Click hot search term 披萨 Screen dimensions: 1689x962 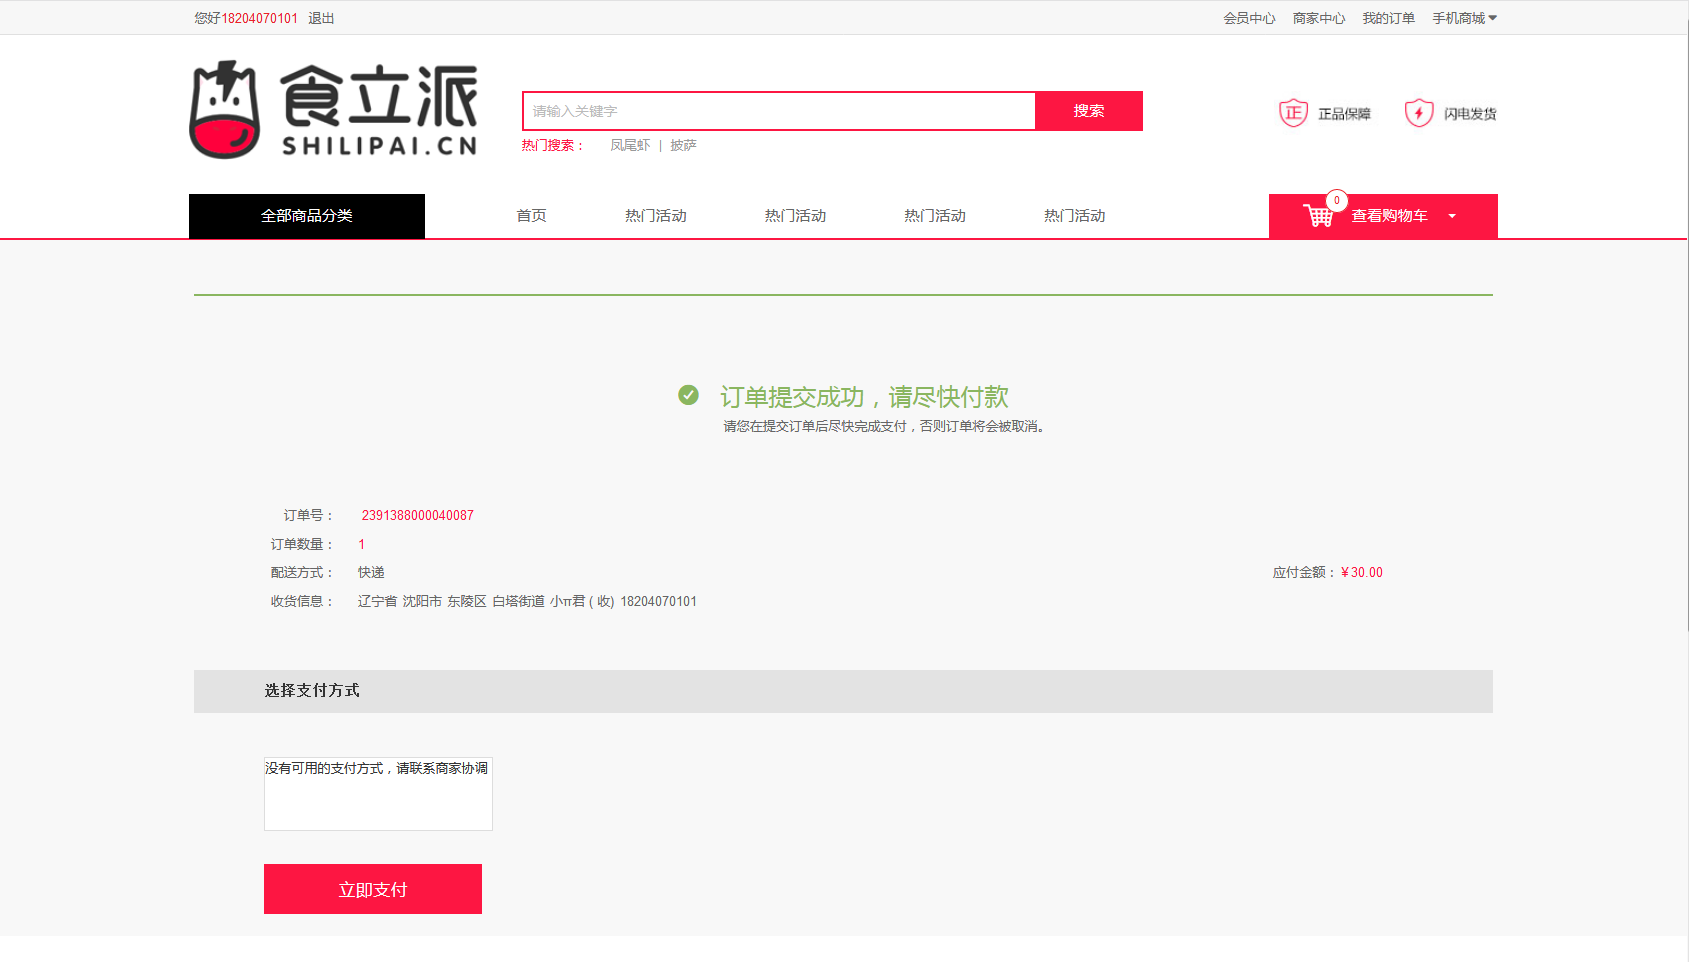[x=683, y=145]
